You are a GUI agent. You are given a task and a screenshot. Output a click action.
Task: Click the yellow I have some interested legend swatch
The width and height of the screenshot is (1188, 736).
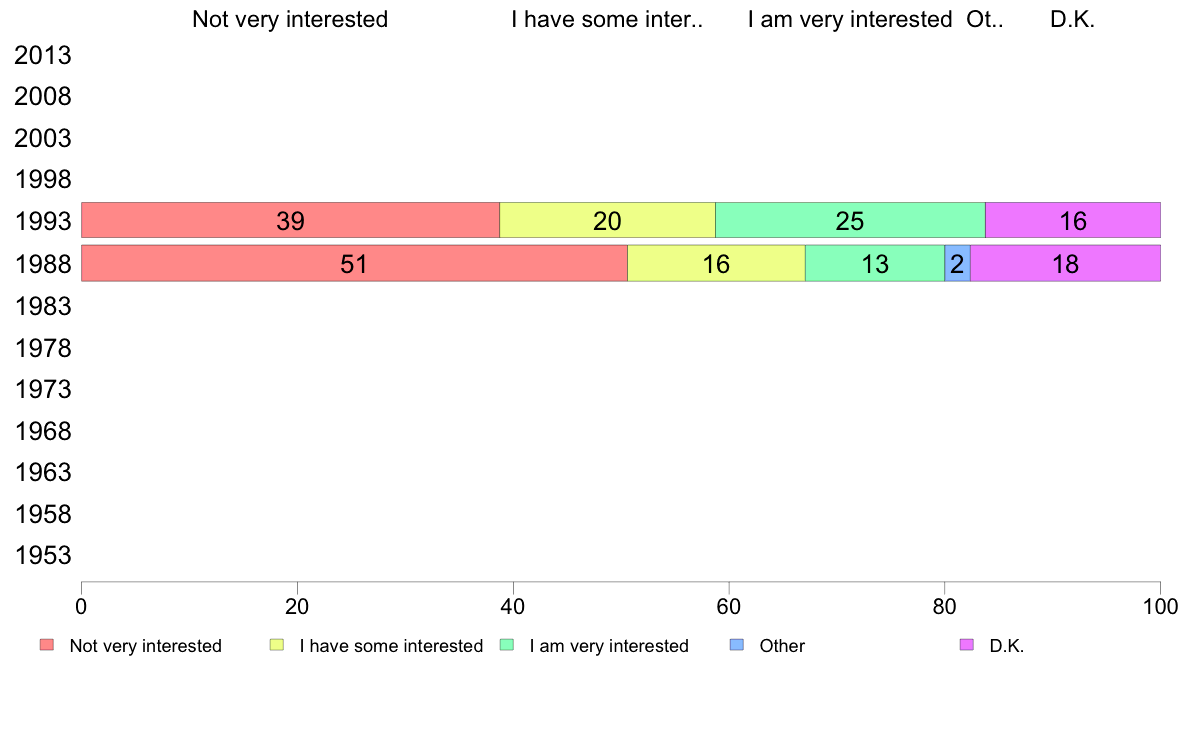click(x=277, y=645)
